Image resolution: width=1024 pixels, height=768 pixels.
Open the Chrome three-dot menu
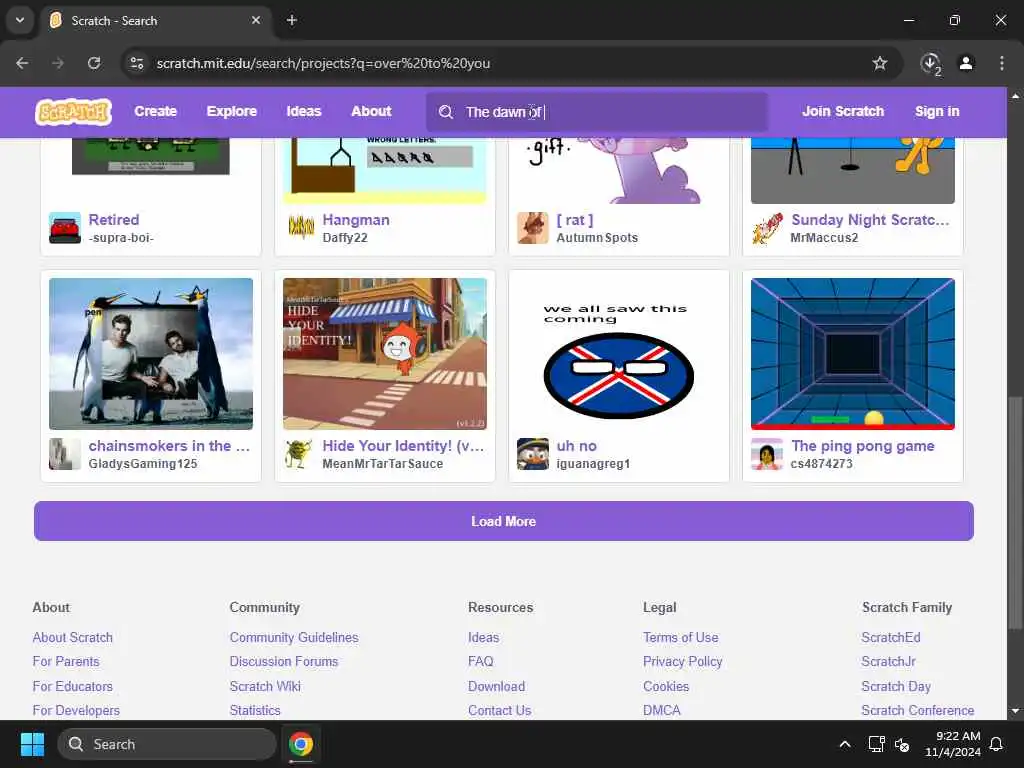1002,63
